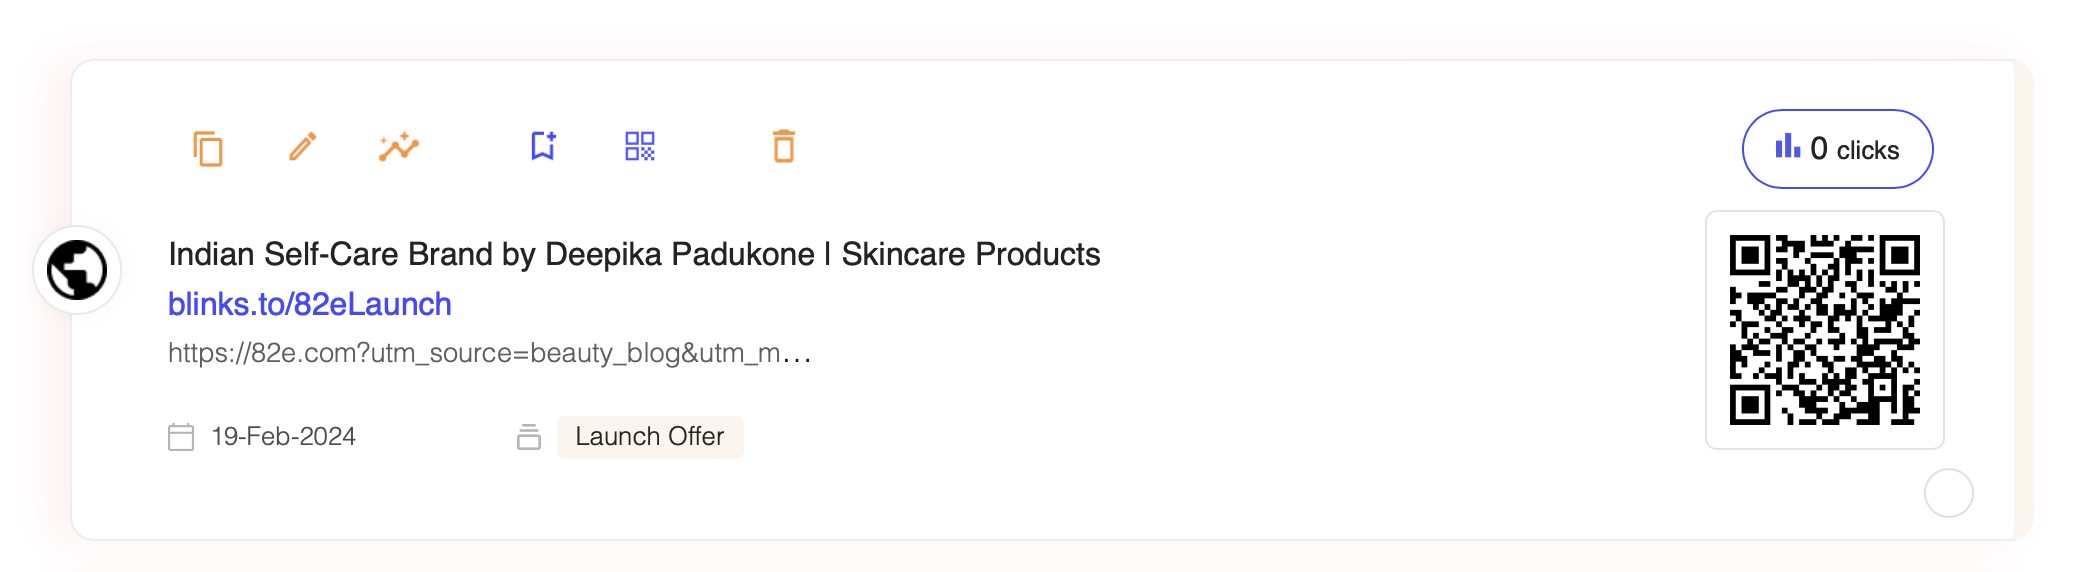The height and width of the screenshot is (572, 2086).
Task: Click the 19-Feb-2024 date text
Action: [284, 437]
